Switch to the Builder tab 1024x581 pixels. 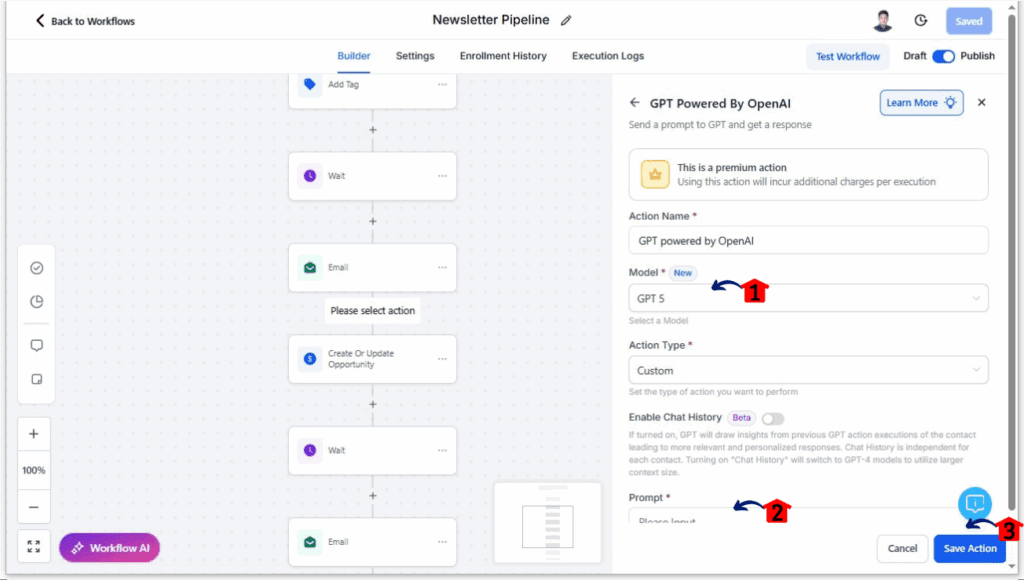pos(354,56)
